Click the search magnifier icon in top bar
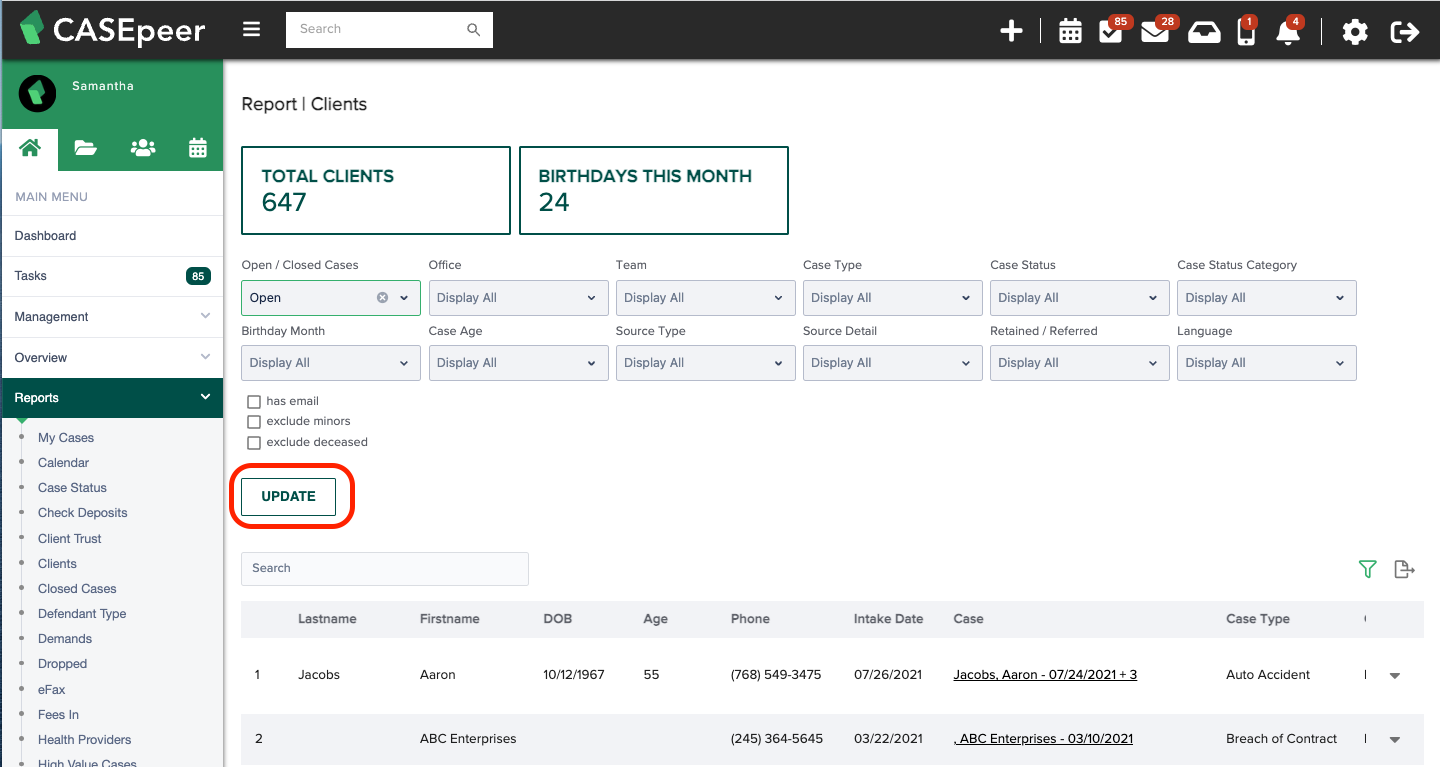 pyautogui.click(x=473, y=30)
